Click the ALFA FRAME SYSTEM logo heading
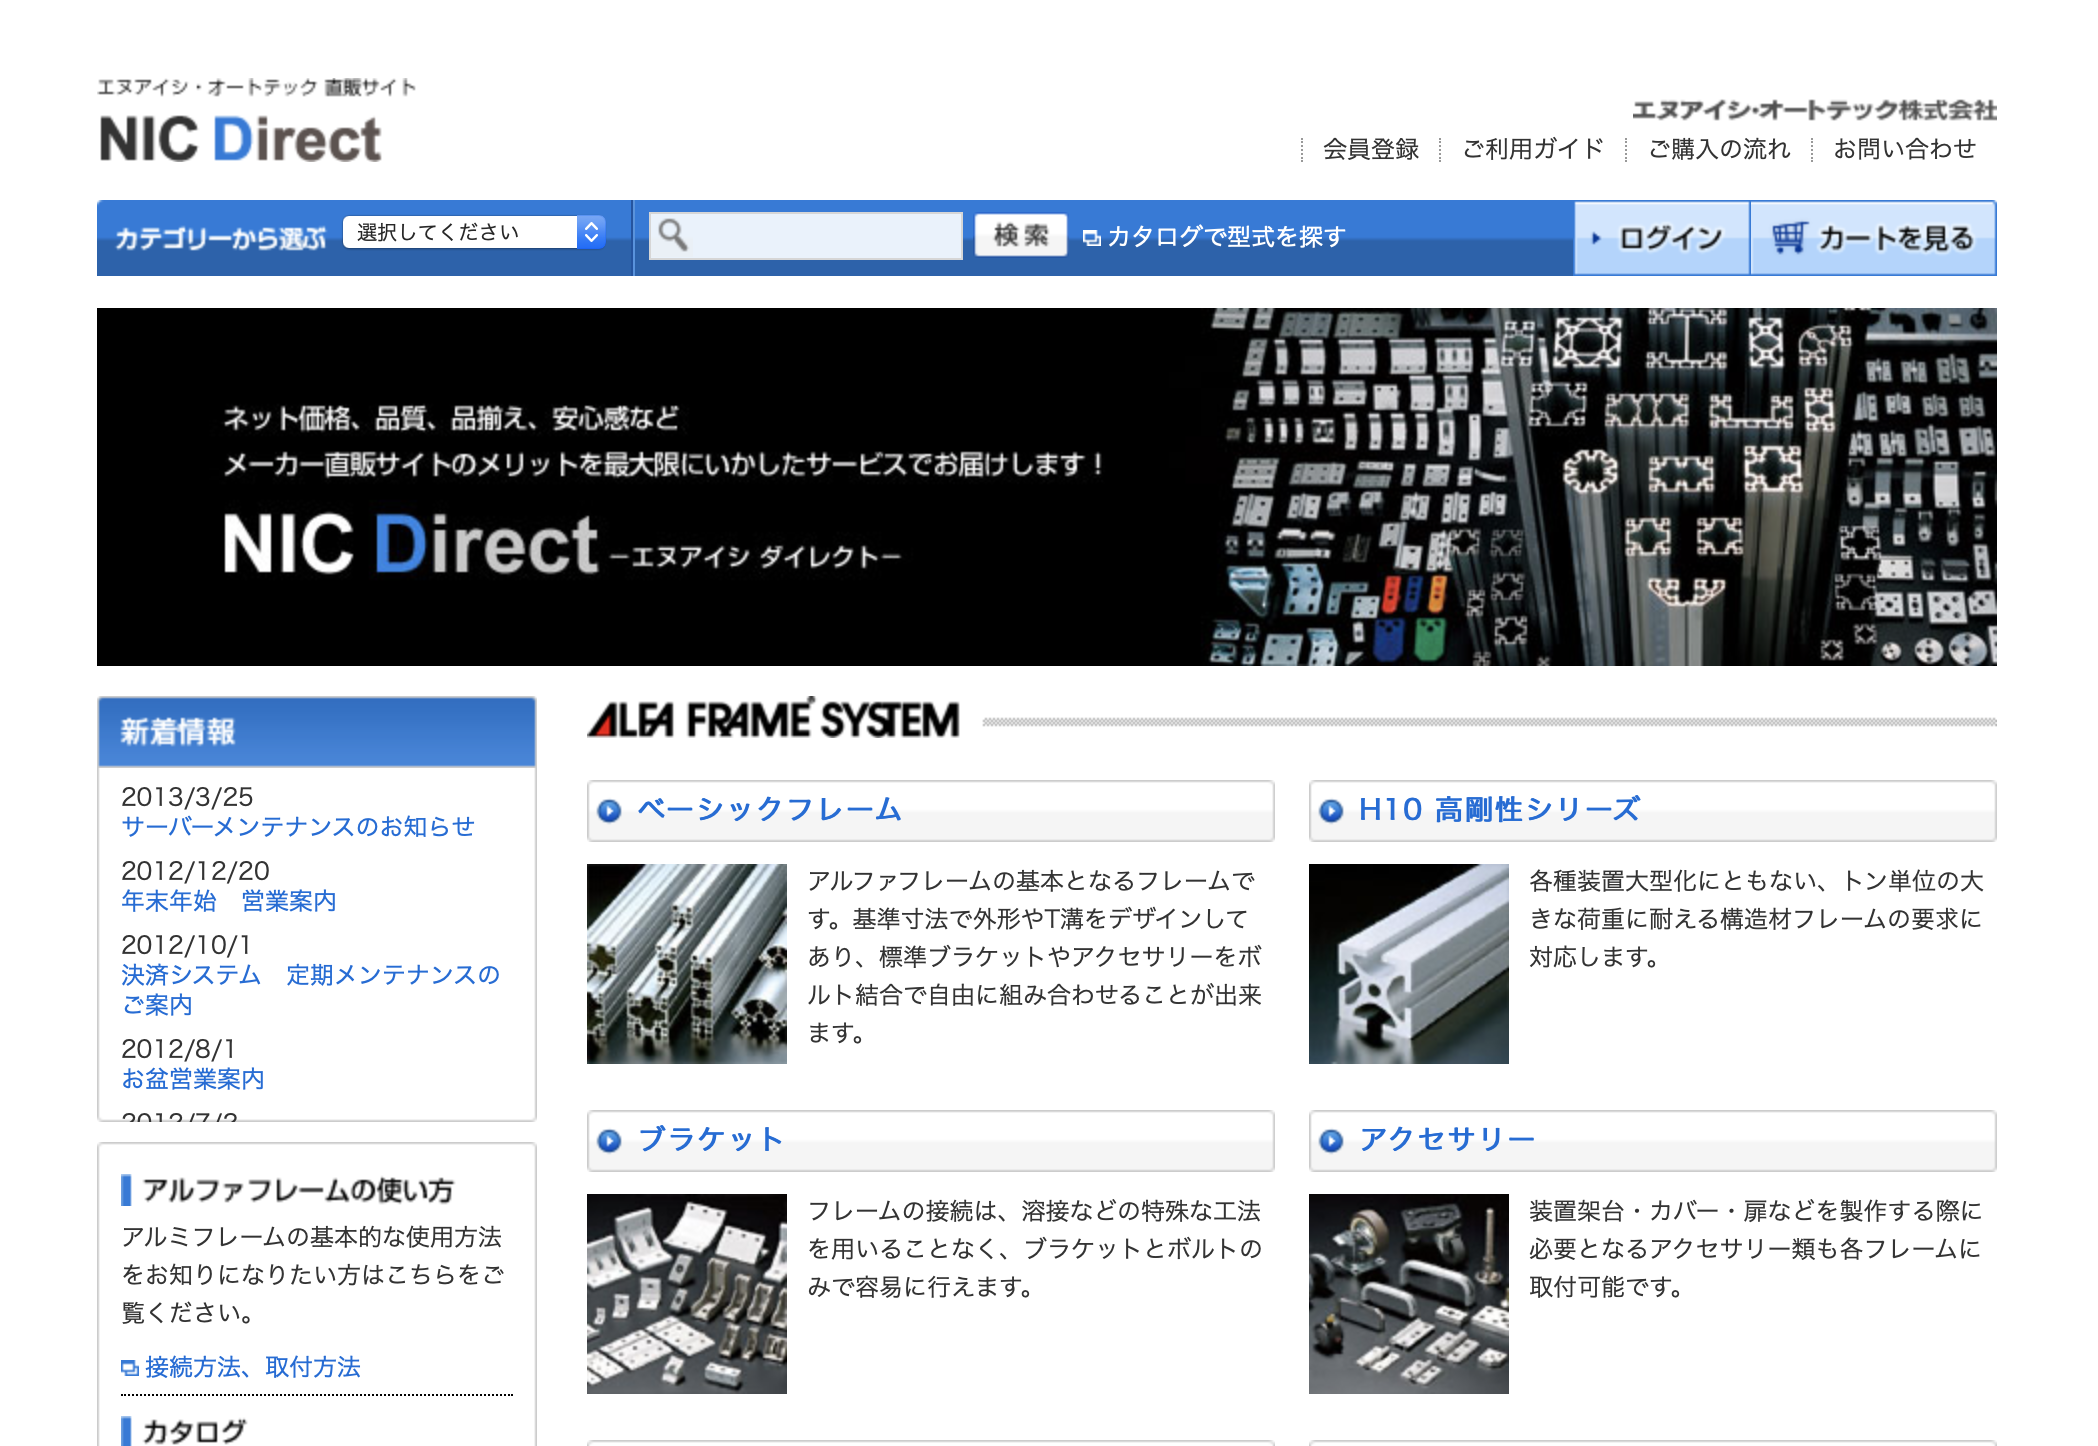 [773, 719]
